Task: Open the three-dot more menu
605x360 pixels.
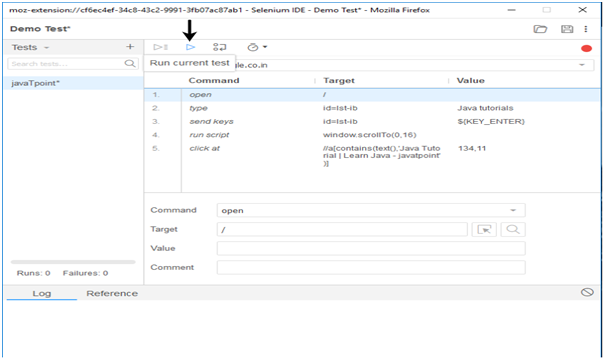Action: [x=586, y=29]
